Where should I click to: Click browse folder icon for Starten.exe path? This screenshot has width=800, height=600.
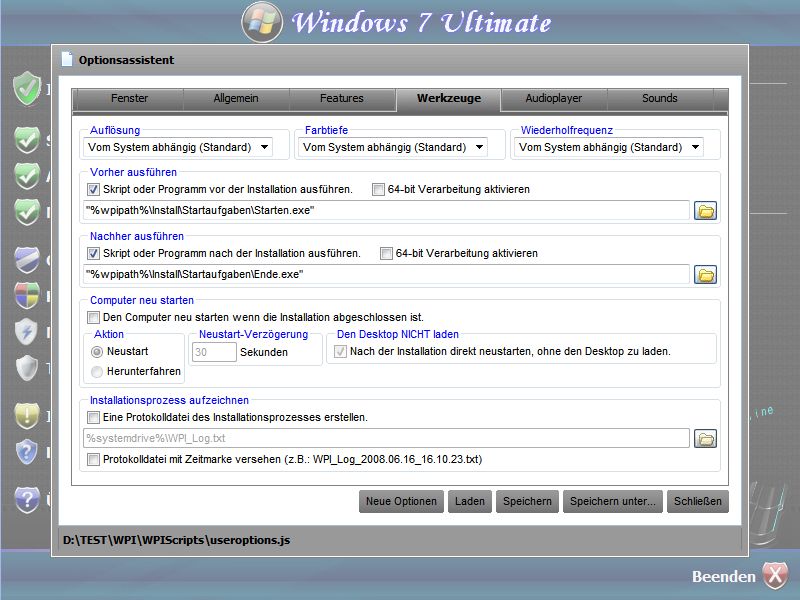707,211
